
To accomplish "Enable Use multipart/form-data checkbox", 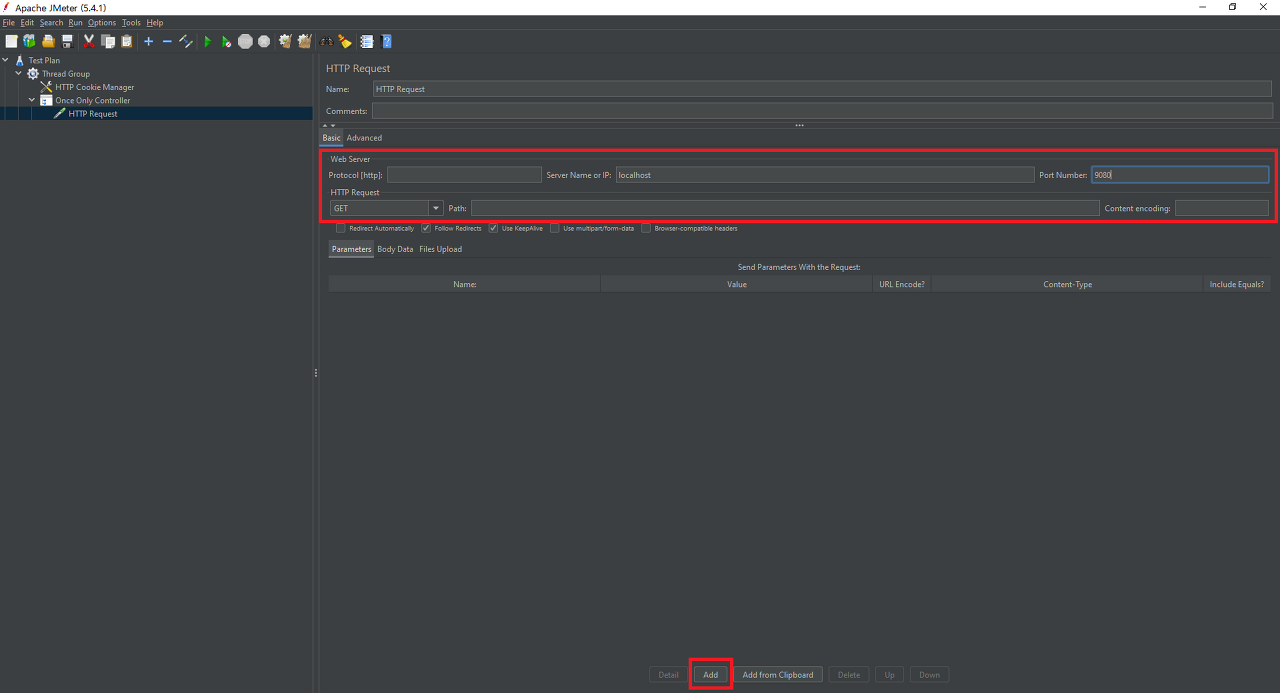I will [x=555, y=228].
